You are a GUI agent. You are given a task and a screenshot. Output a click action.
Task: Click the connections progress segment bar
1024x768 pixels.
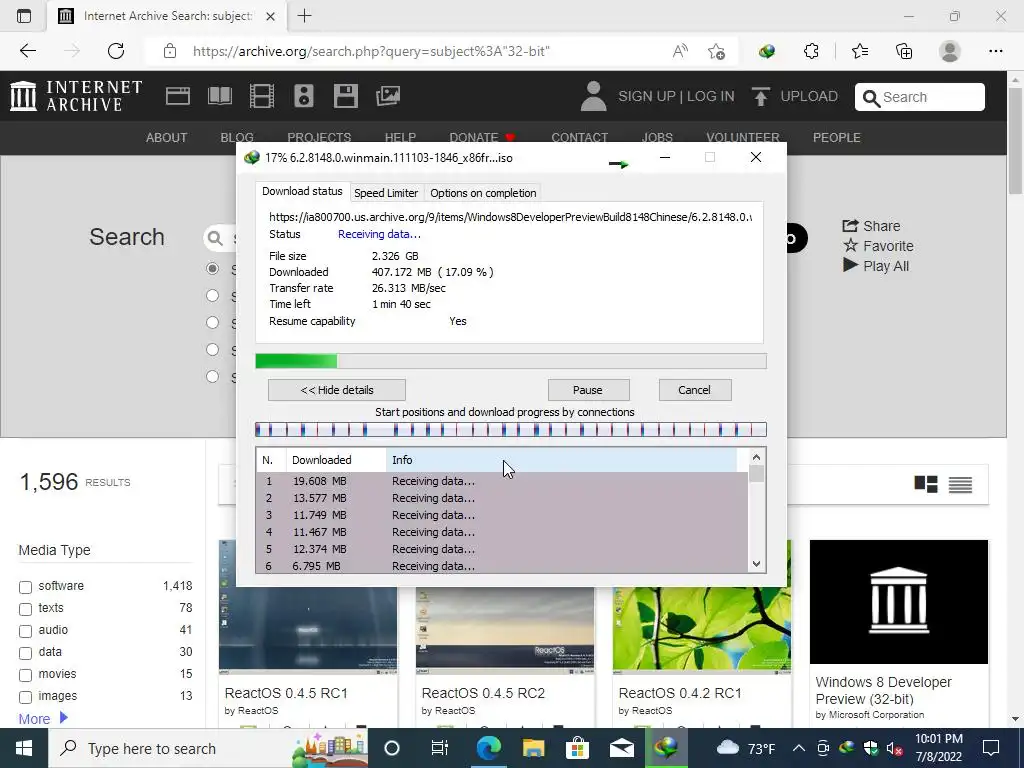511,429
